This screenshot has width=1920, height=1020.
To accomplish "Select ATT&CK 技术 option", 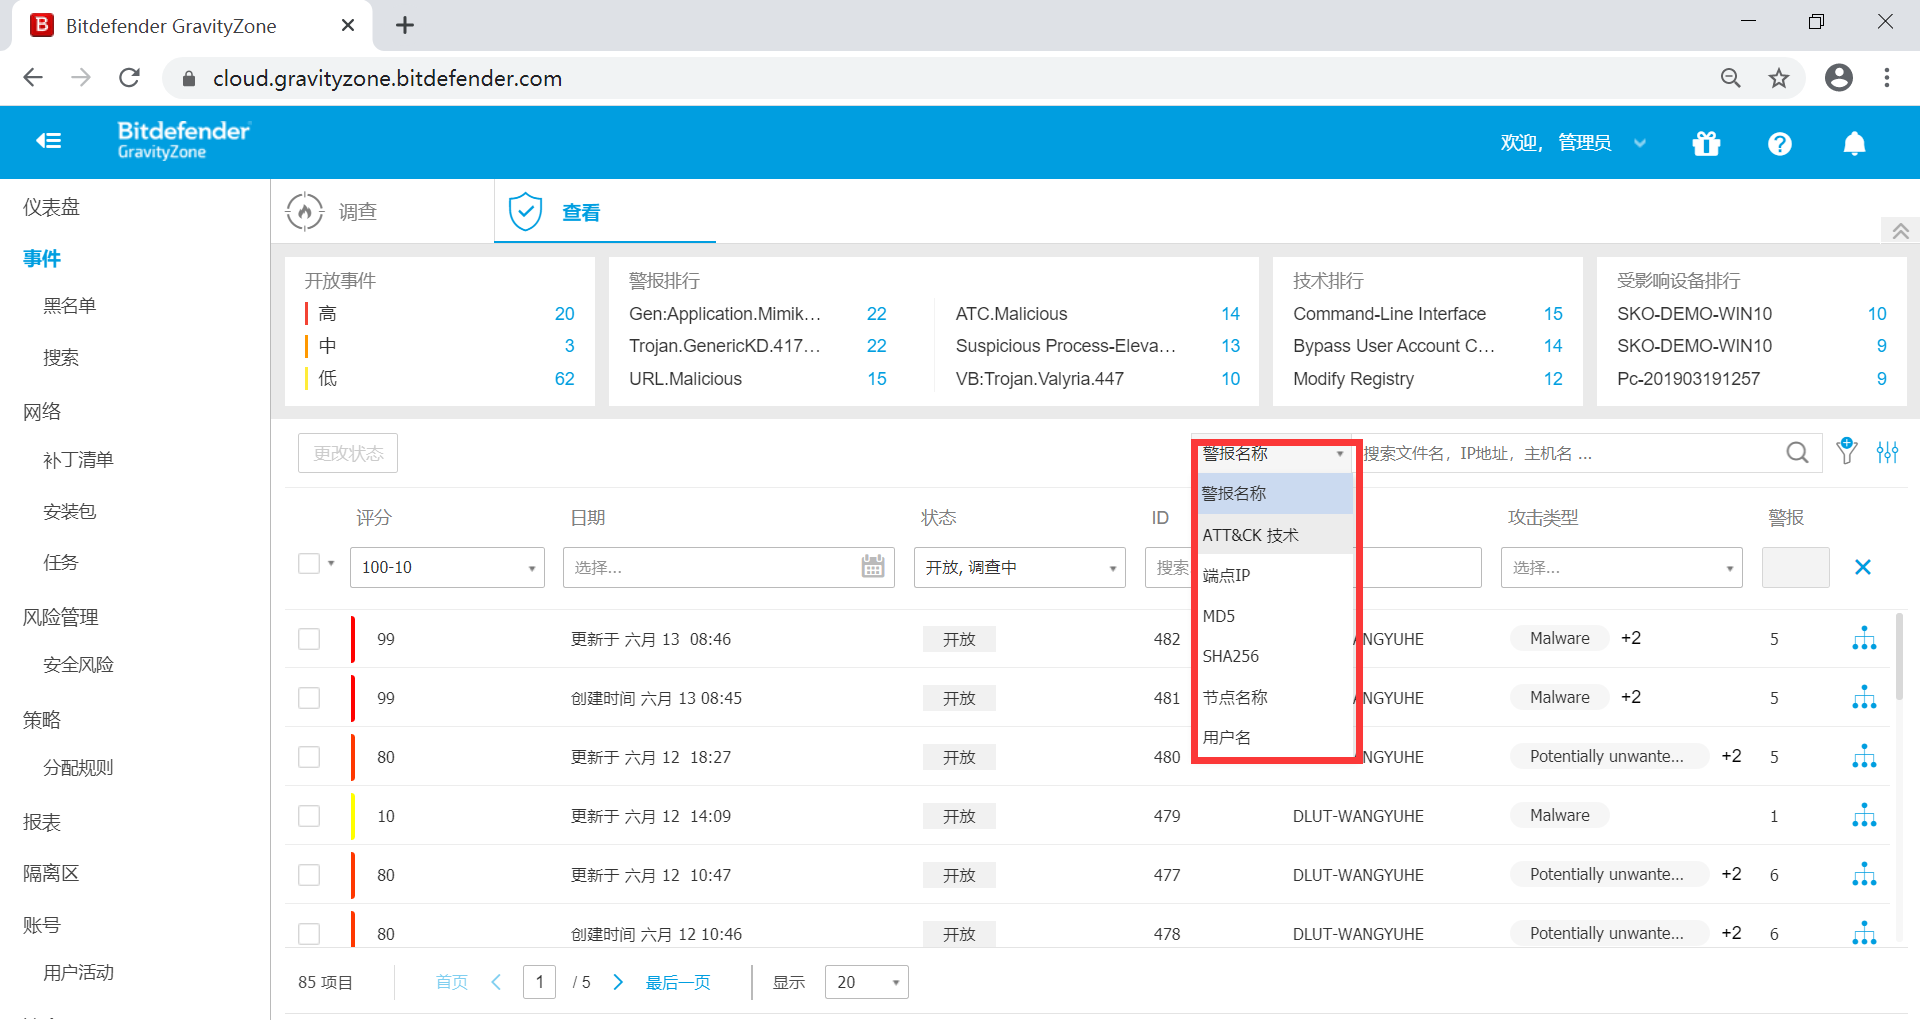I will 1275,535.
